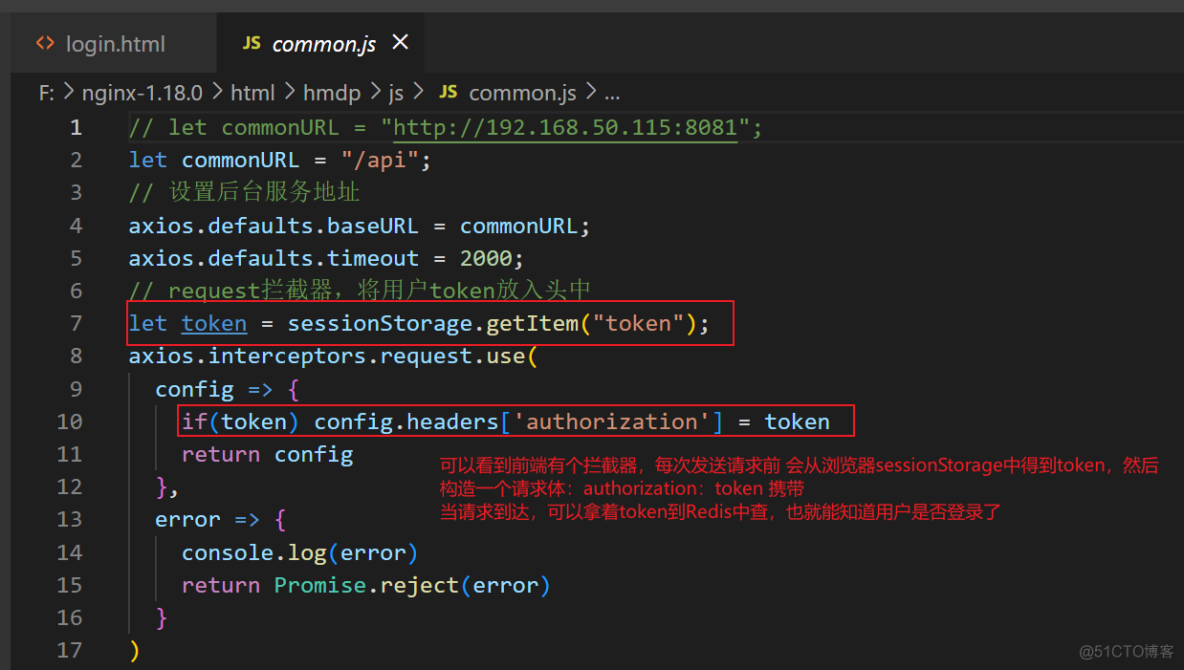1184x670 pixels.
Task: Click the common.js breadcrumb file name
Action: (522, 93)
